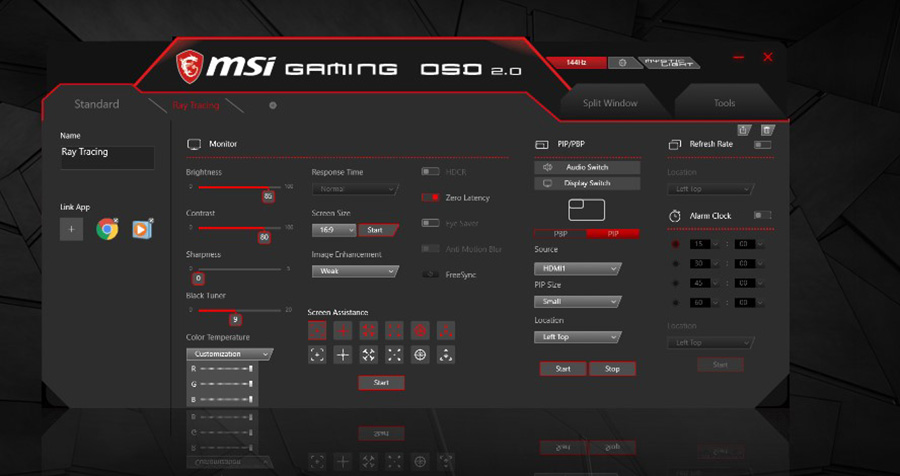Enable the Refresh Rate toggle
The height and width of the screenshot is (476, 900).
(762, 145)
